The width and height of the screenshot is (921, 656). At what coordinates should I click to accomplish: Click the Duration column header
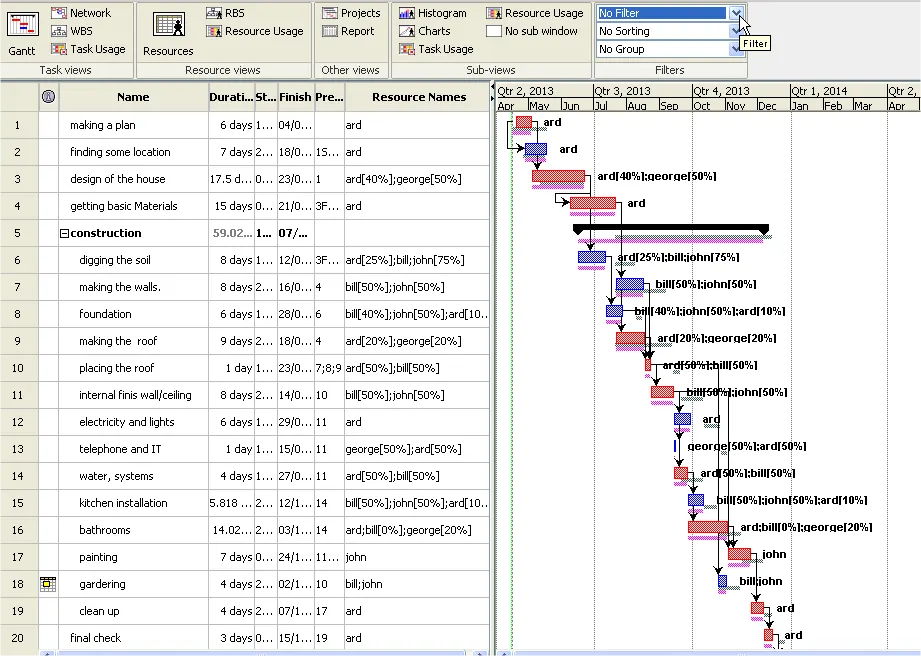pyautogui.click(x=231, y=97)
